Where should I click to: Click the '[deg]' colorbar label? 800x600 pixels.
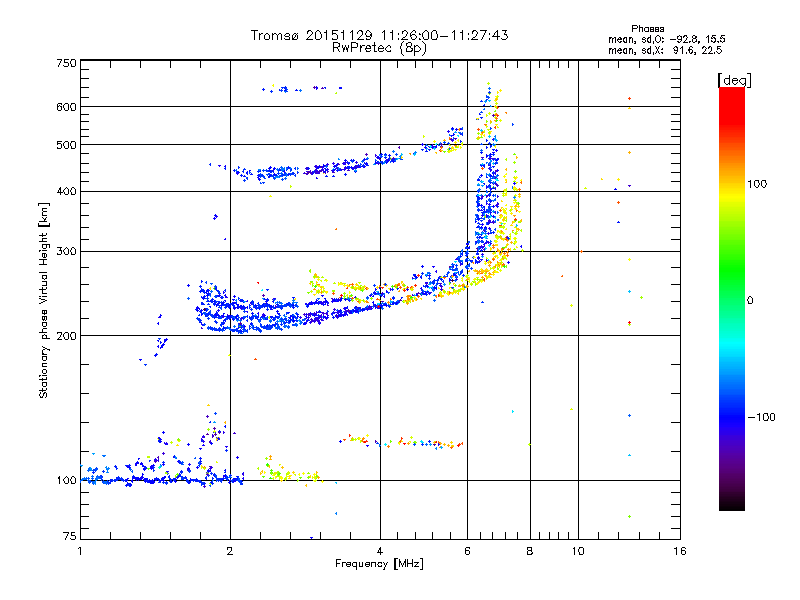(734, 80)
